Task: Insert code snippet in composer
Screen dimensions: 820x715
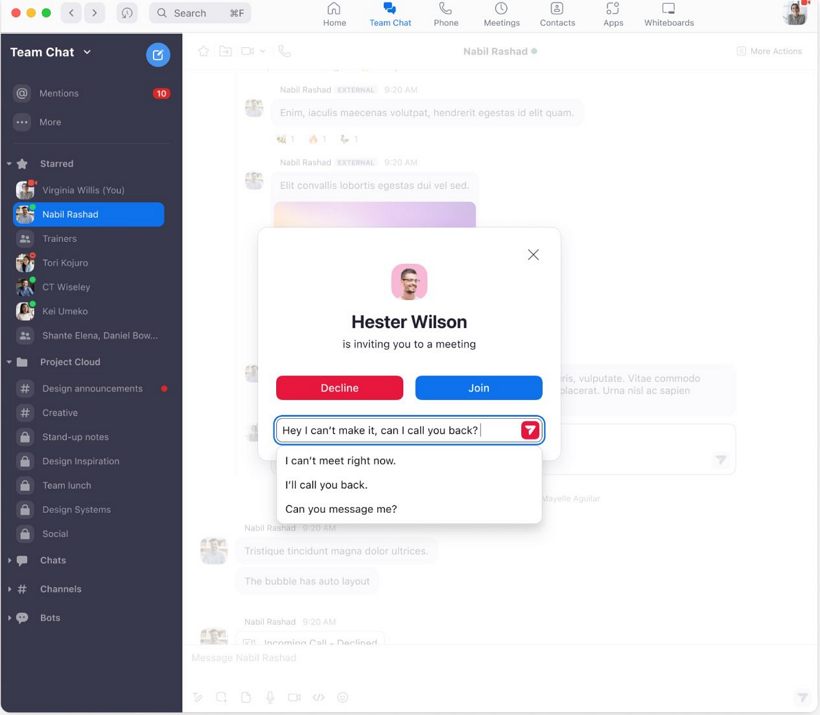Action: click(318, 697)
